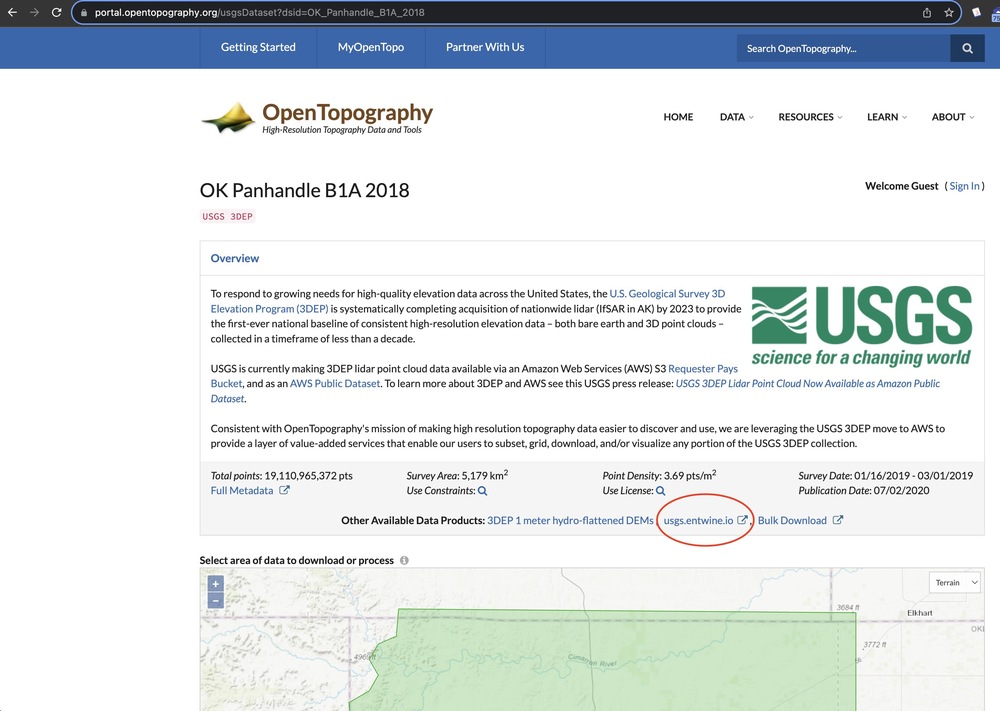Open the Terrain map type dropdown
The width and height of the screenshot is (1000, 711).
pyautogui.click(x=955, y=582)
